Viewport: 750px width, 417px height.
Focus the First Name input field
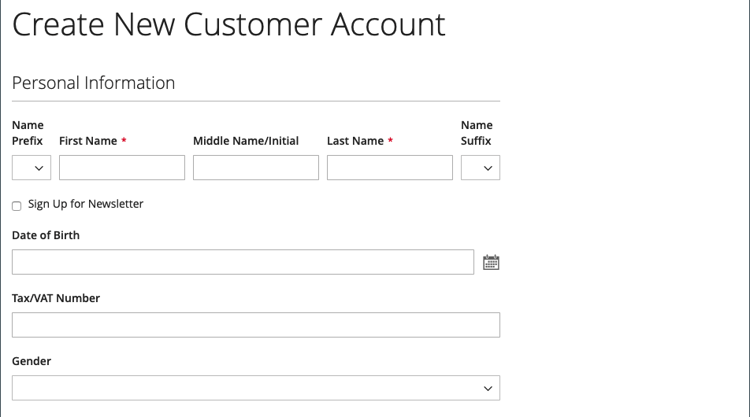click(122, 168)
